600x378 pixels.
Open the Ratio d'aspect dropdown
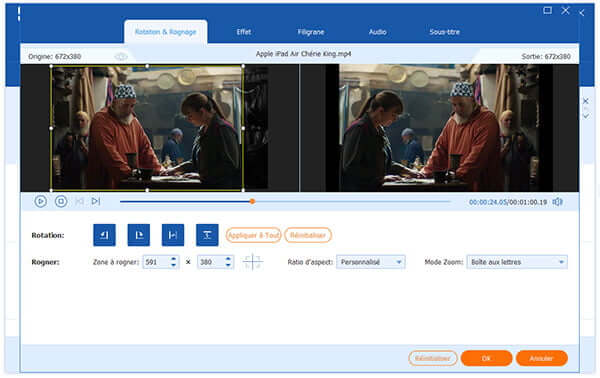pos(370,262)
